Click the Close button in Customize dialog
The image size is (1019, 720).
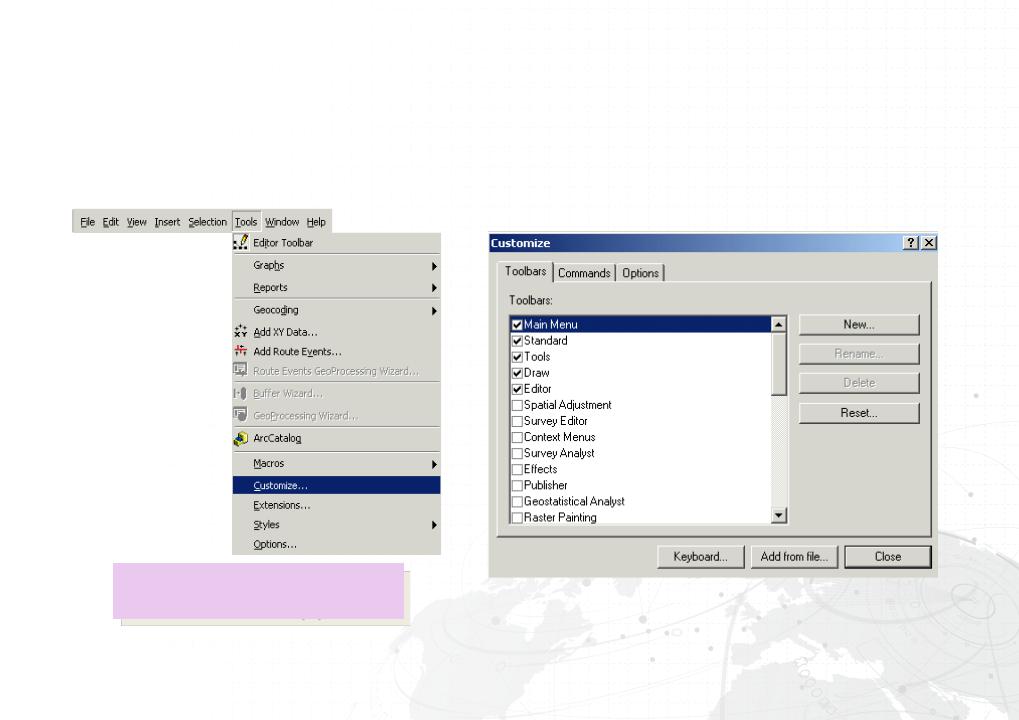point(888,557)
